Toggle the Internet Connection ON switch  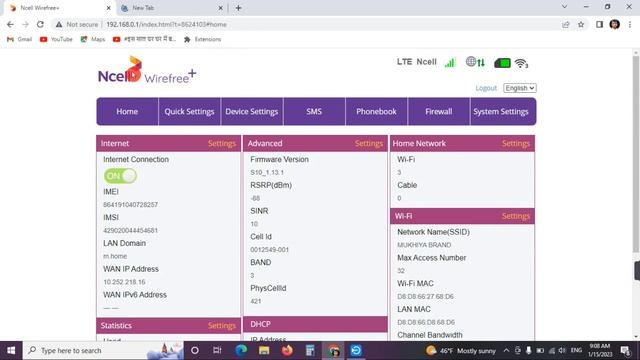pyautogui.click(x=120, y=176)
